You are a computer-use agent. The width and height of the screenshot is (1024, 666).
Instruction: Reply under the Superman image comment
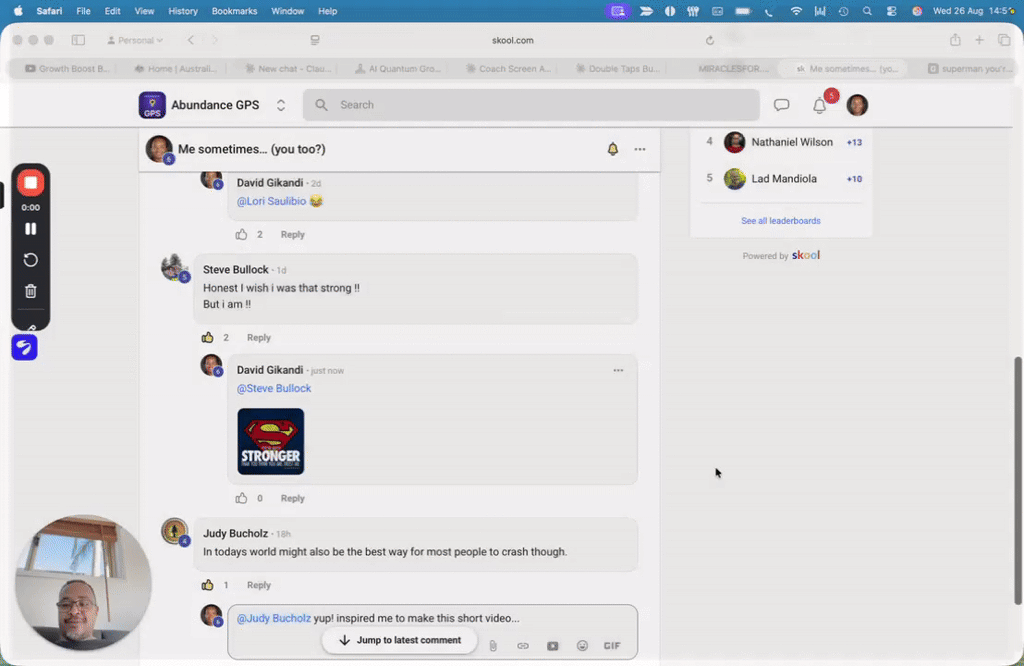click(293, 498)
